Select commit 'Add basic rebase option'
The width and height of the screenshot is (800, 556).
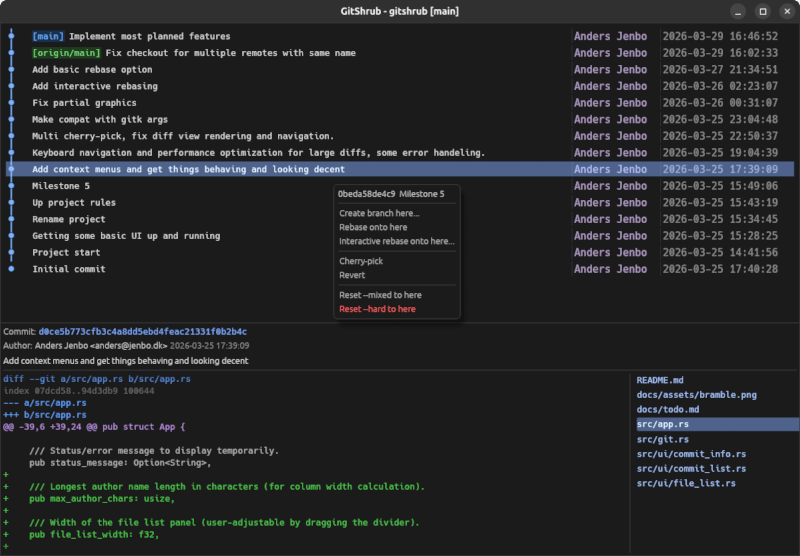click(x=399, y=69)
